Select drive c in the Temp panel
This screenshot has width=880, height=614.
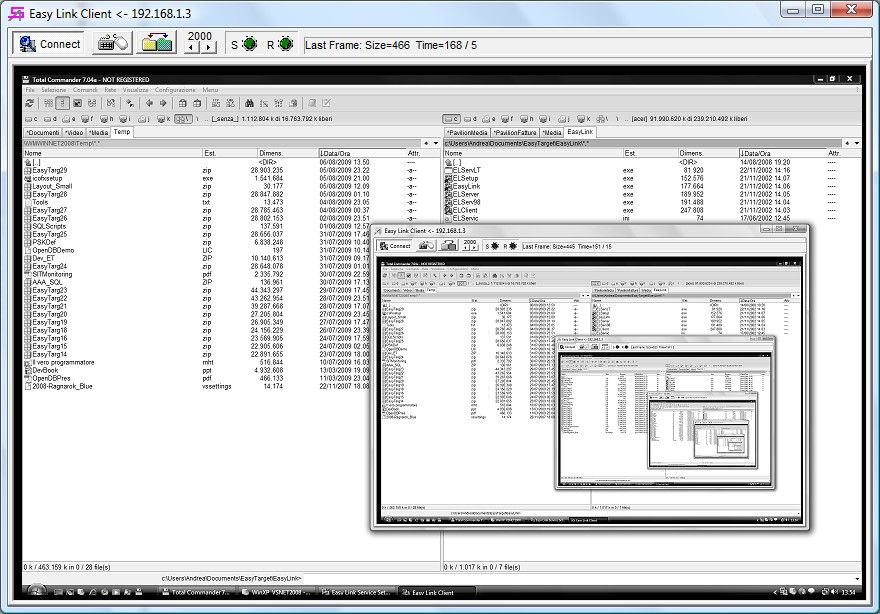(x=31, y=119)
